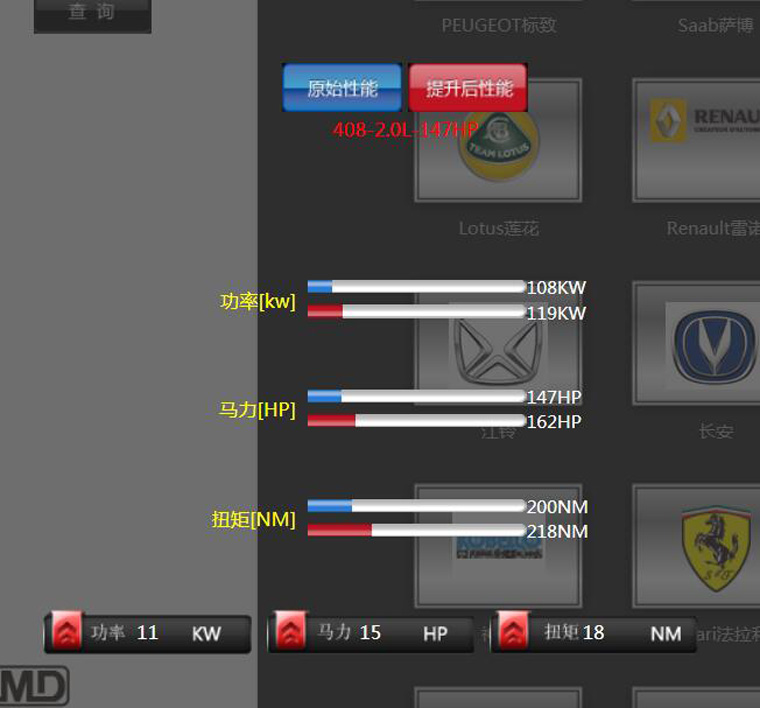760x708 pixels.
Task: Click the red 119KW power bar
Action: point(417,312)
